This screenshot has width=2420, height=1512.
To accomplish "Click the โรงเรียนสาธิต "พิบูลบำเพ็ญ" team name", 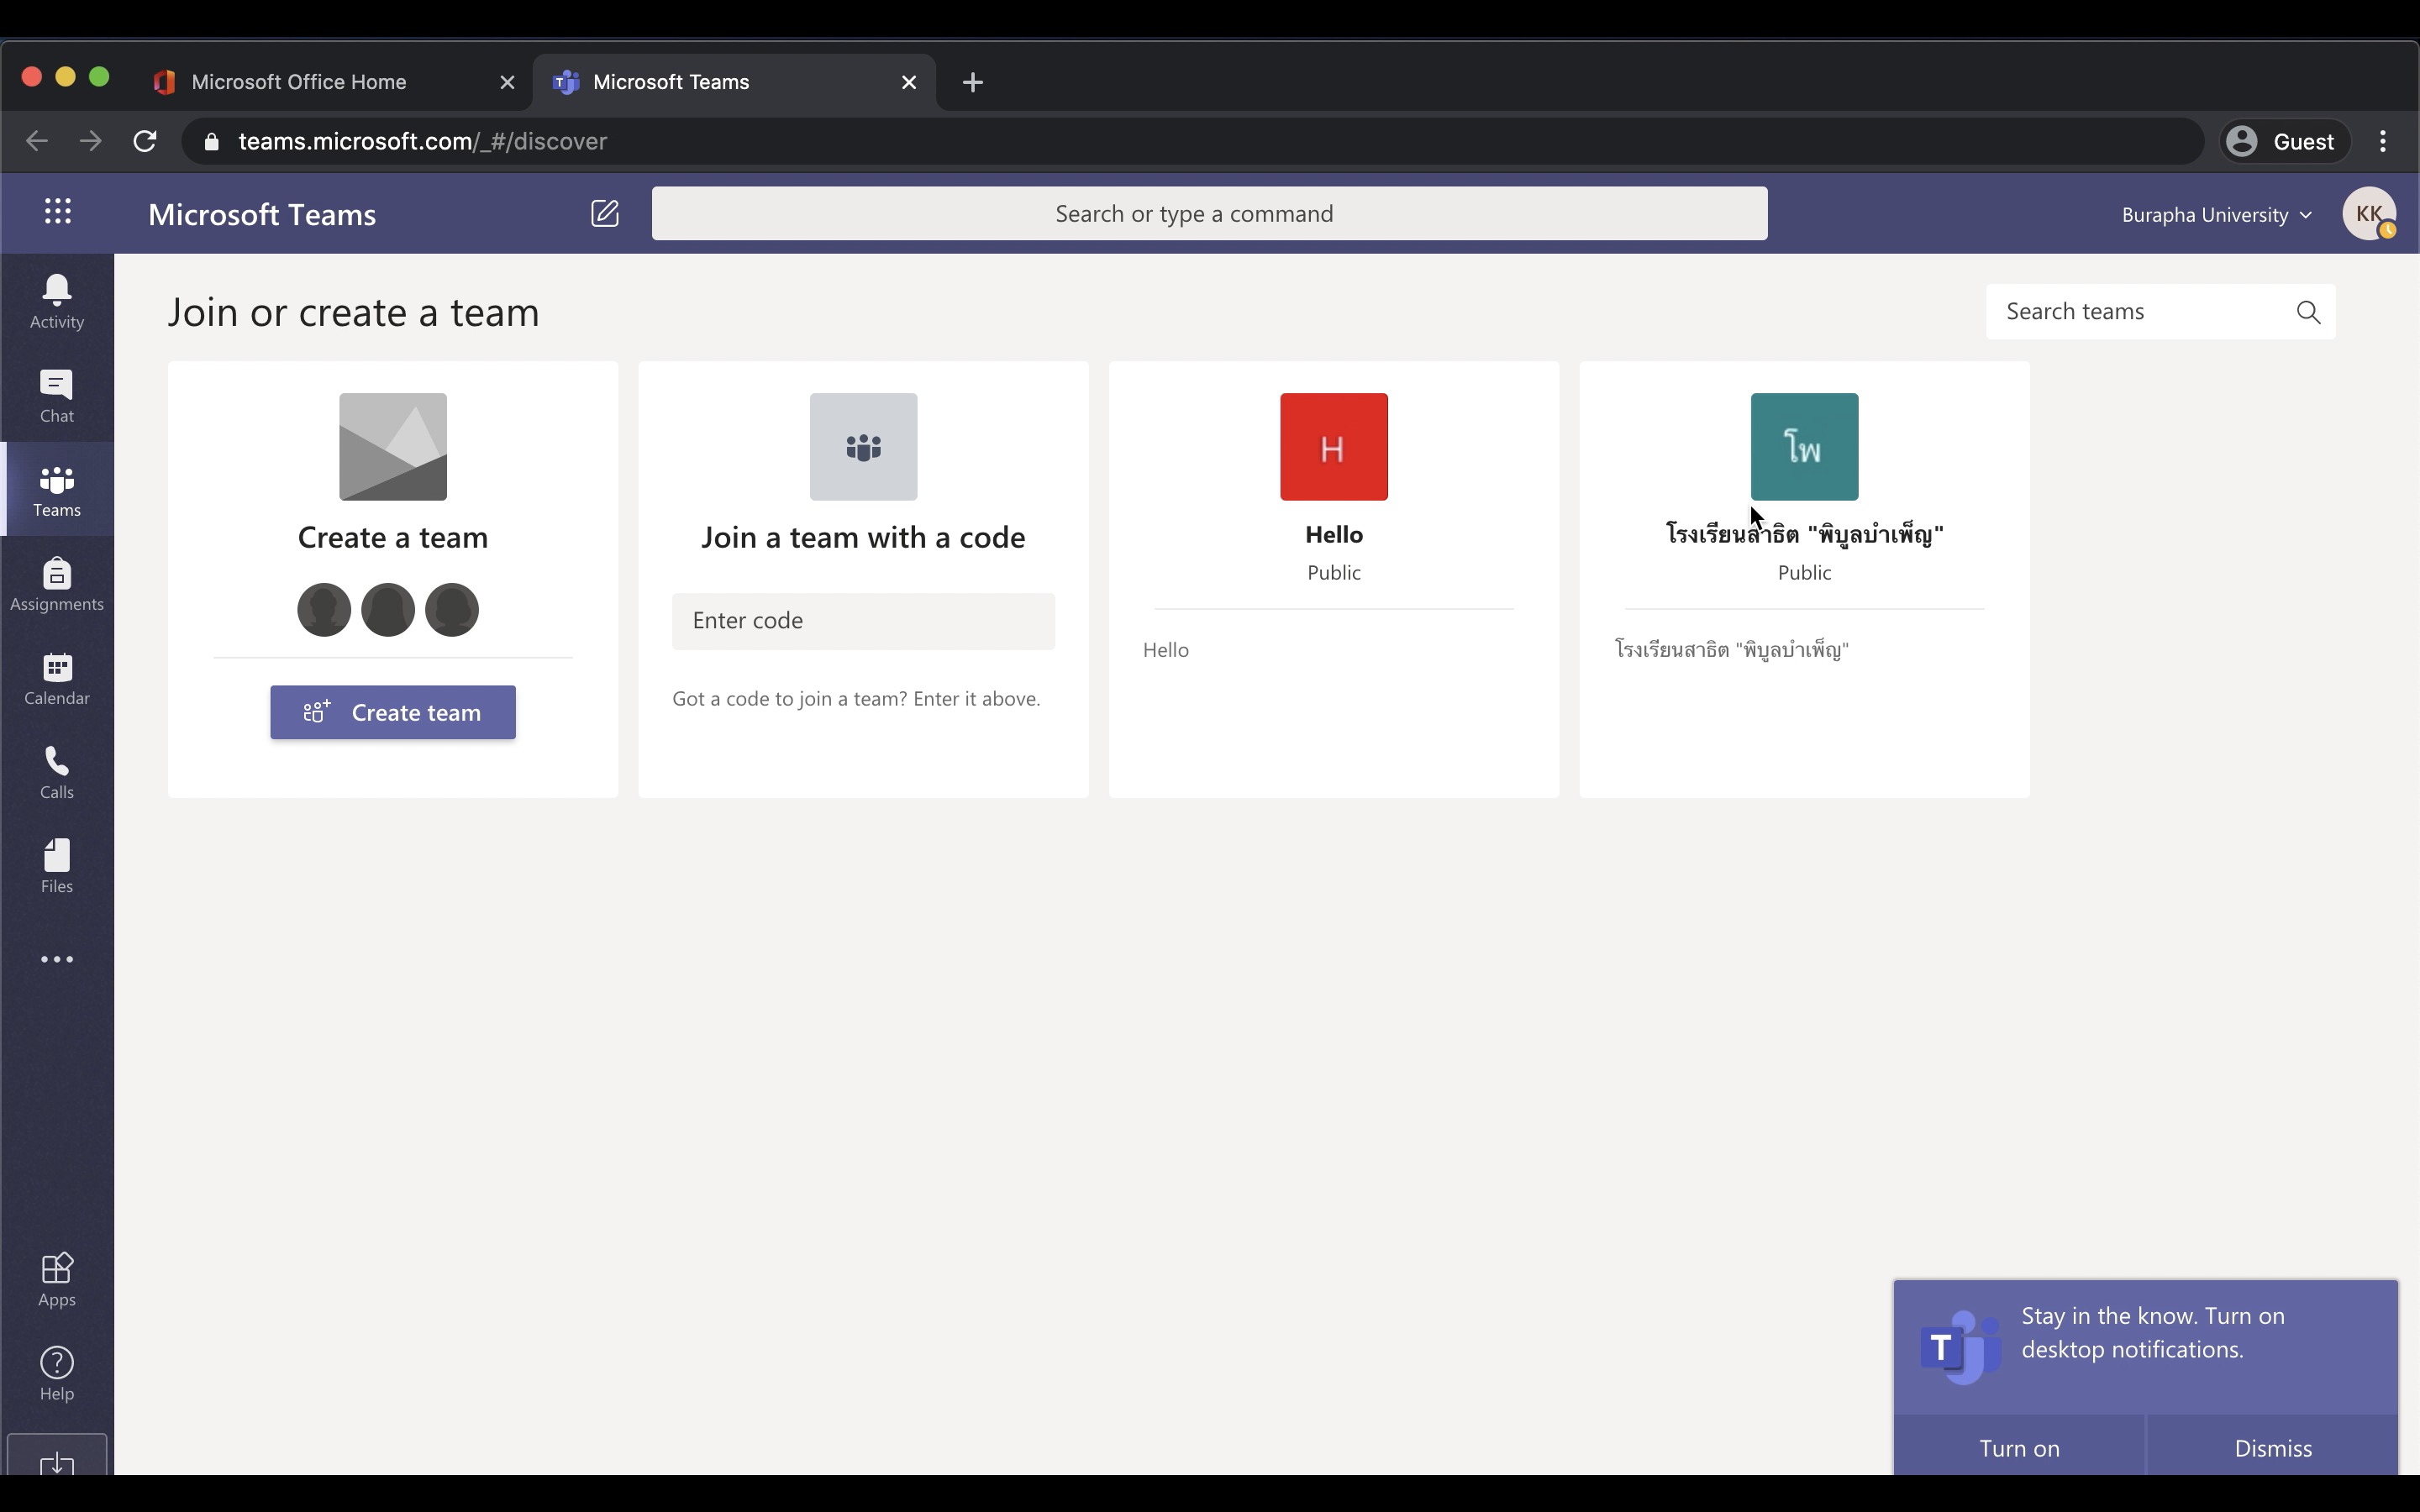I will tap(1804, 534).
